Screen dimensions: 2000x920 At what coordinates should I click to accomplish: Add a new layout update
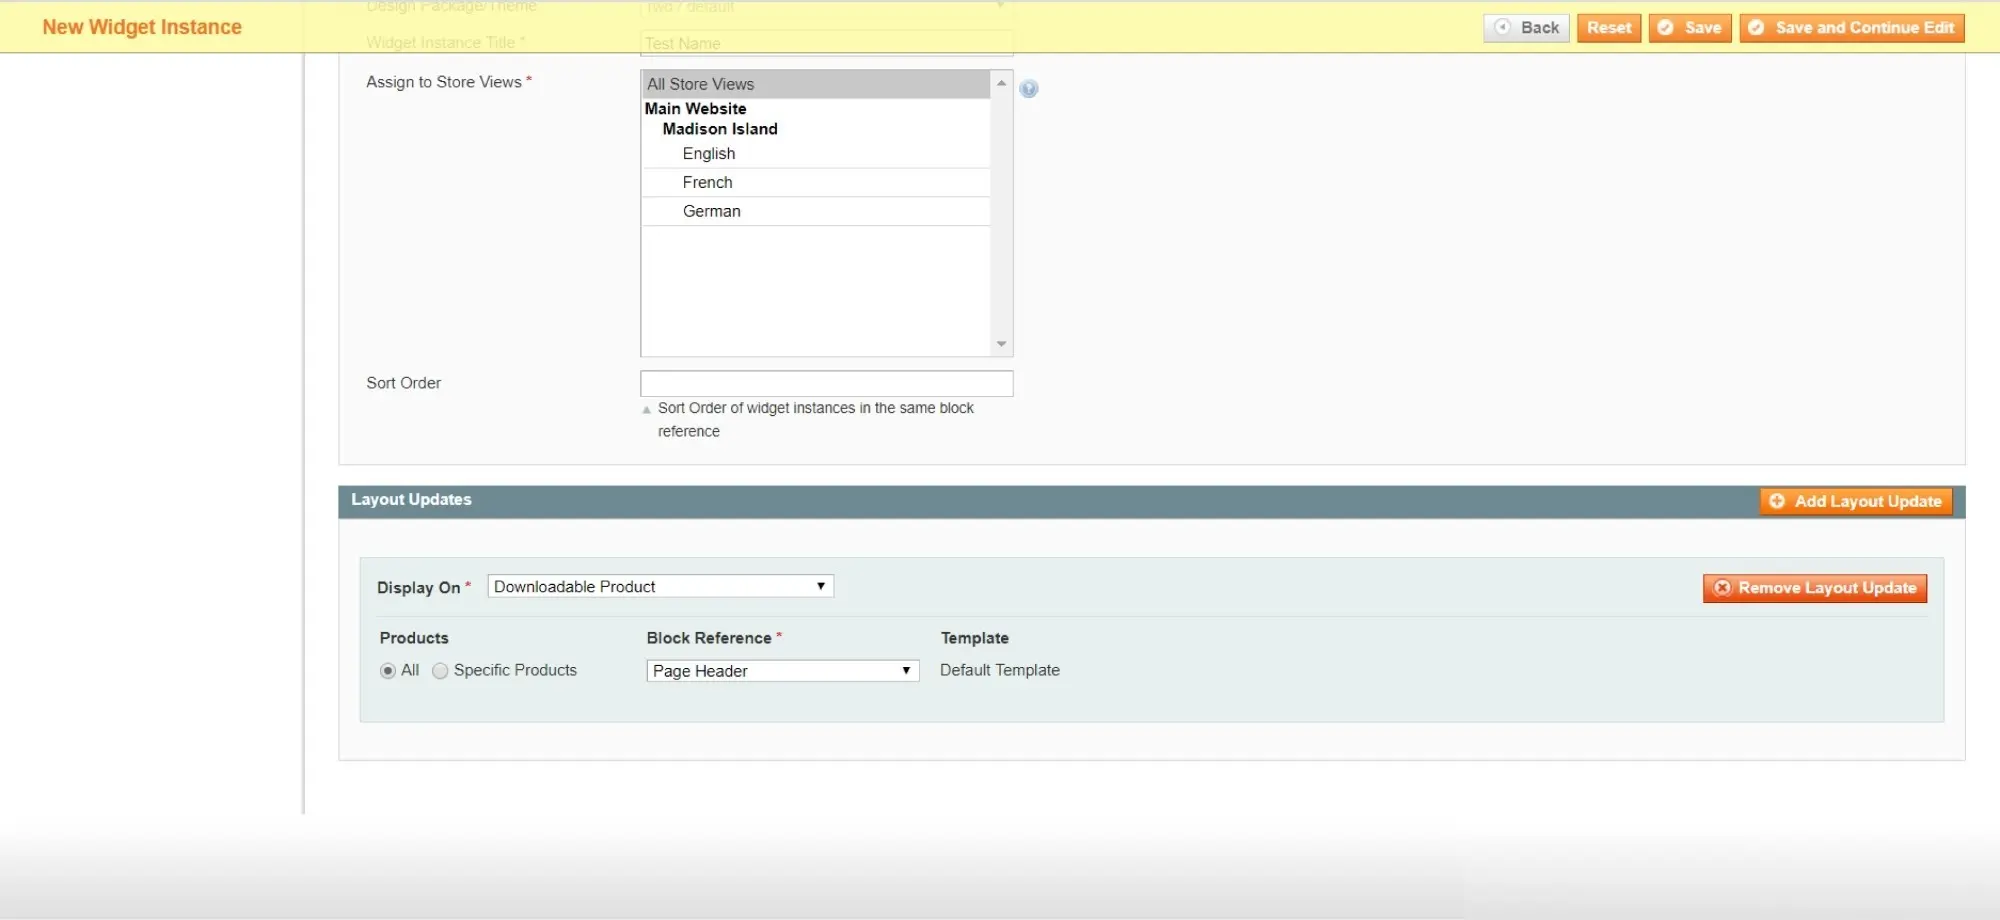[1856, 501]
